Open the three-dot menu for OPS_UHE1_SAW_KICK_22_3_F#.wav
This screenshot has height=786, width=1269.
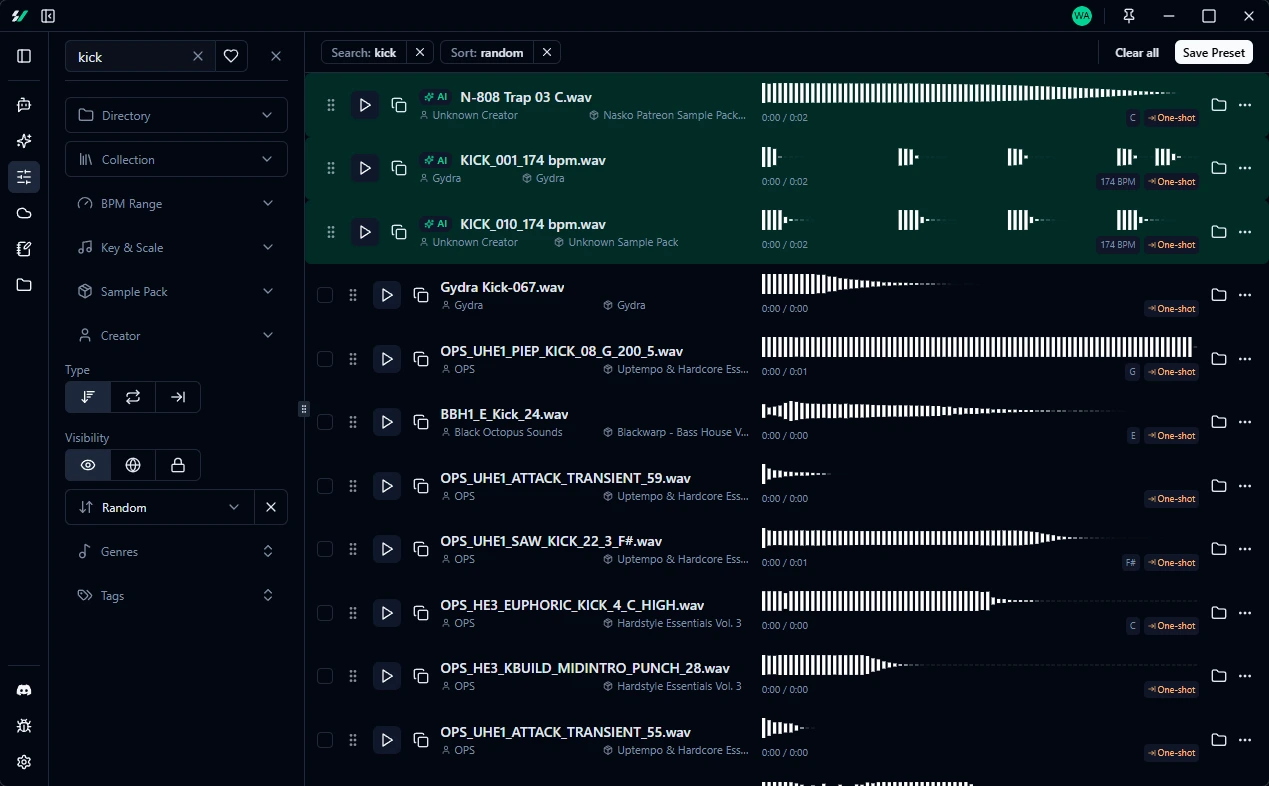pyautogui.click(x=1245, y=548)
